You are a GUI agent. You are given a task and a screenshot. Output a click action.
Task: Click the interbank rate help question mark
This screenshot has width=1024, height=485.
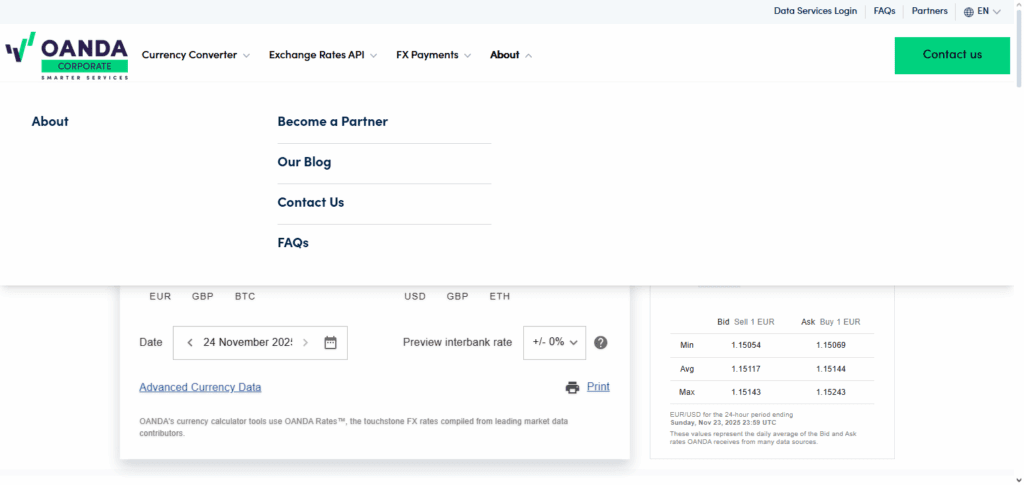click(x=600, y=342)
